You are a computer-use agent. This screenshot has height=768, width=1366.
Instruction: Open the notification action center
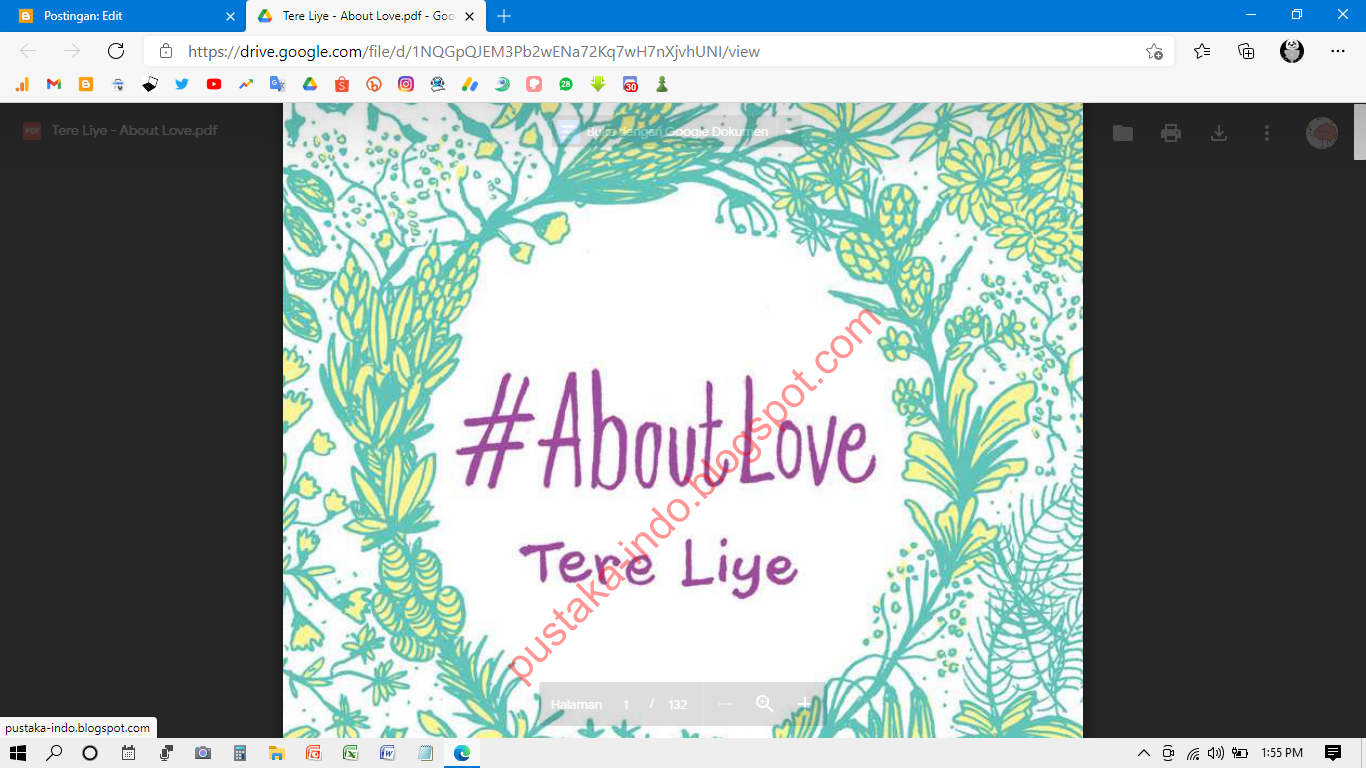(1332, 753)
